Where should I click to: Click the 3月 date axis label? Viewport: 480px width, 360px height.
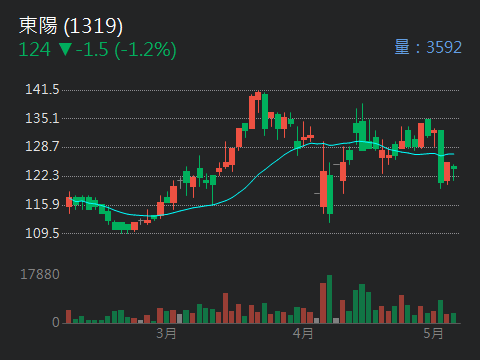(x=166, y=333)
